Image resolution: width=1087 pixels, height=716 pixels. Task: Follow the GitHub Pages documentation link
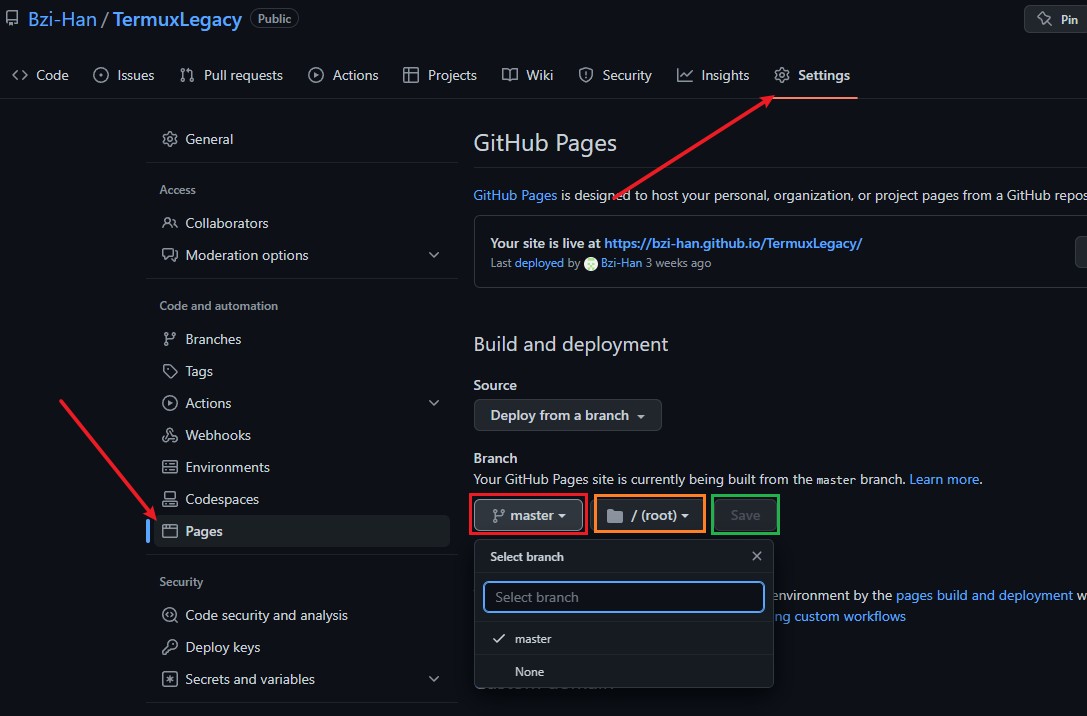click(x=515, y=195)
